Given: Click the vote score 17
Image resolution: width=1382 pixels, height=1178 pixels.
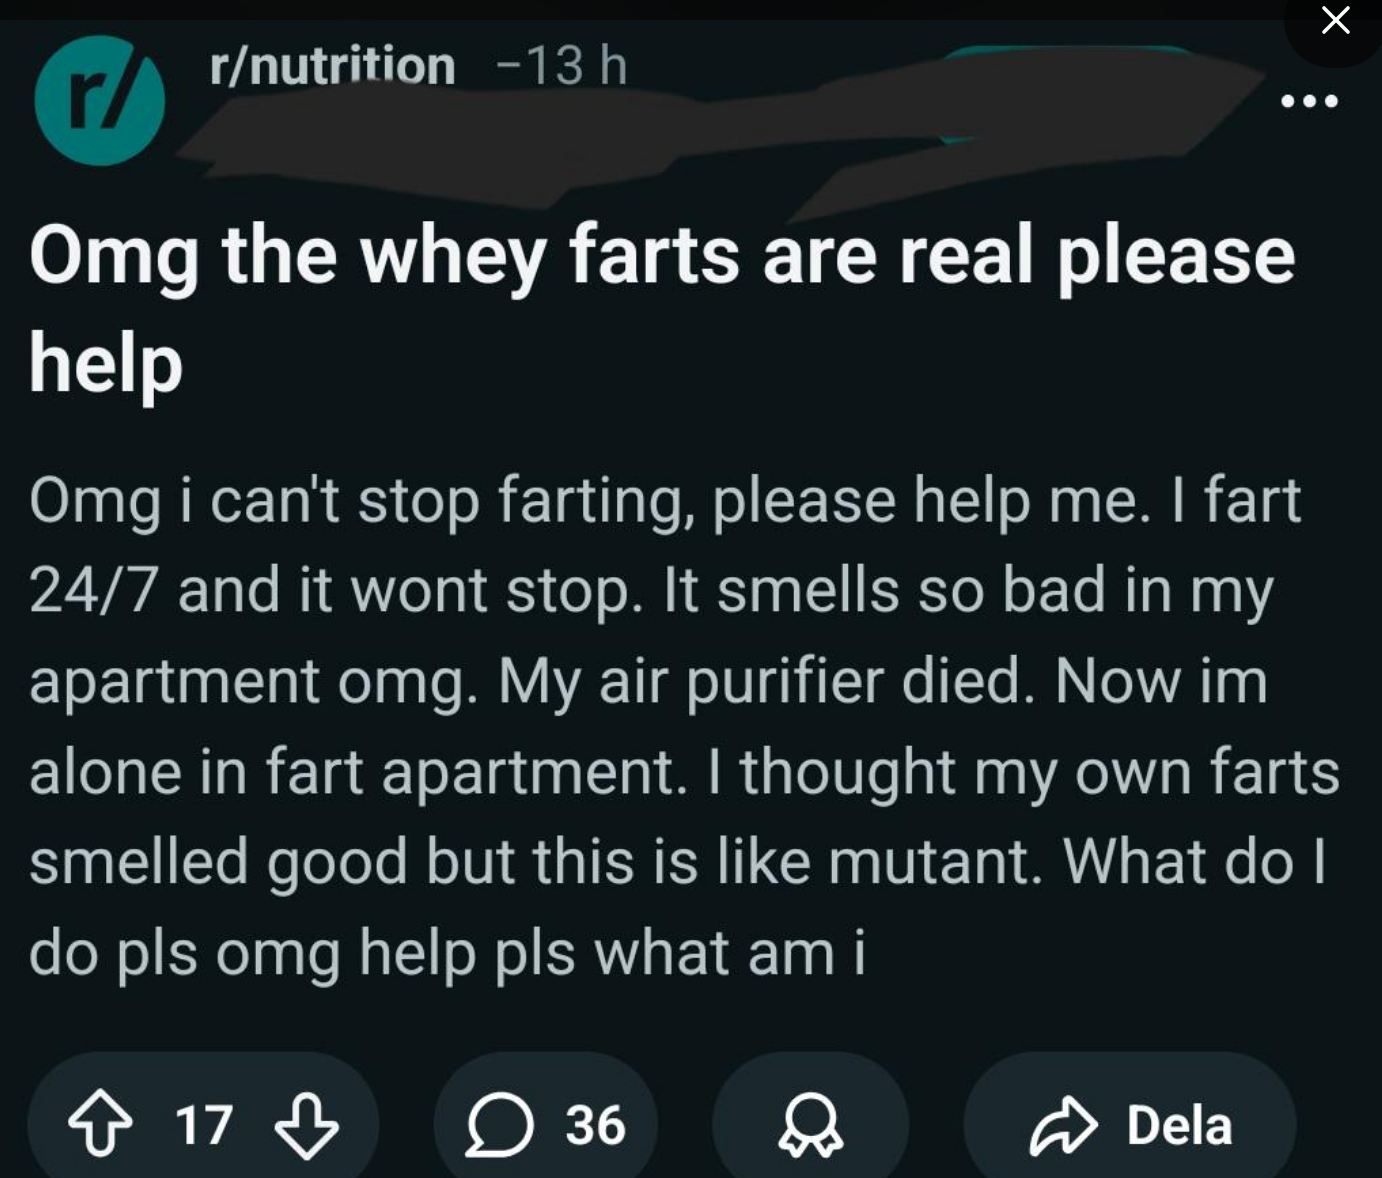Looking at the screenshot, I should point(204,1126).
